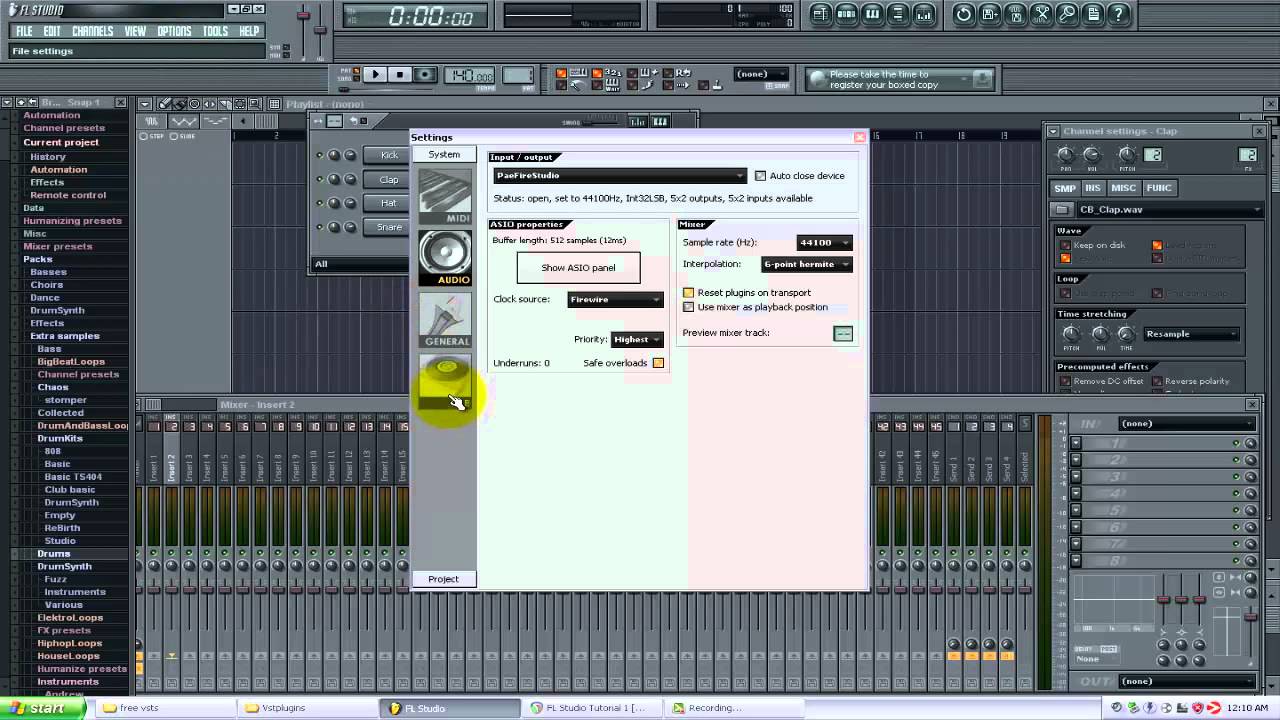Open the project info toolbar icon
The height and width of the screenshot is (720, 1280).
pyautogui.click(x=1093, y=14)
